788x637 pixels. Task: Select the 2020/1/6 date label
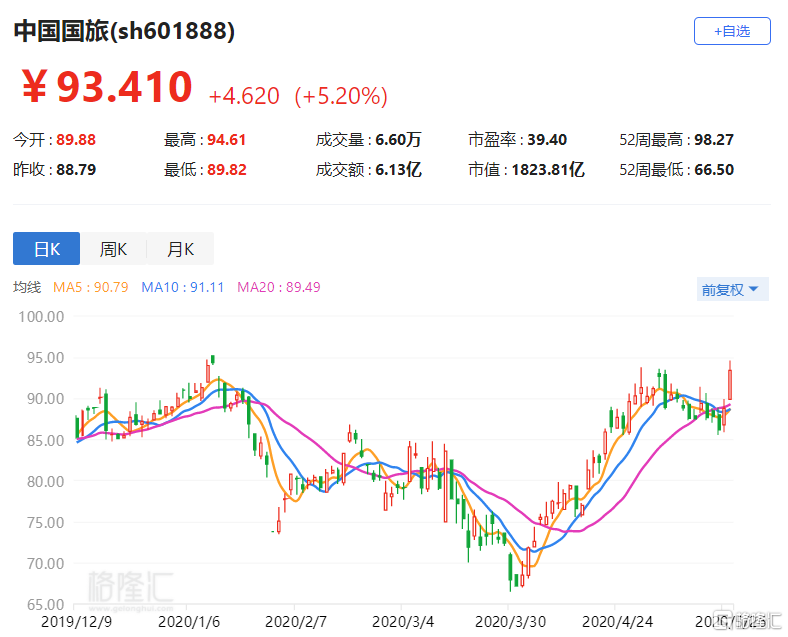point(189,622)
